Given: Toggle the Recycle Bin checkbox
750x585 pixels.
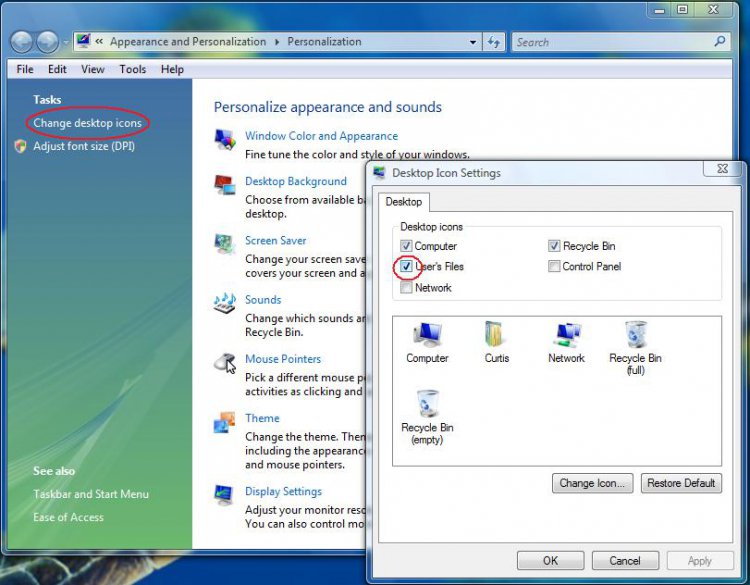Looking at the screenshot, I should click(554, 246).
